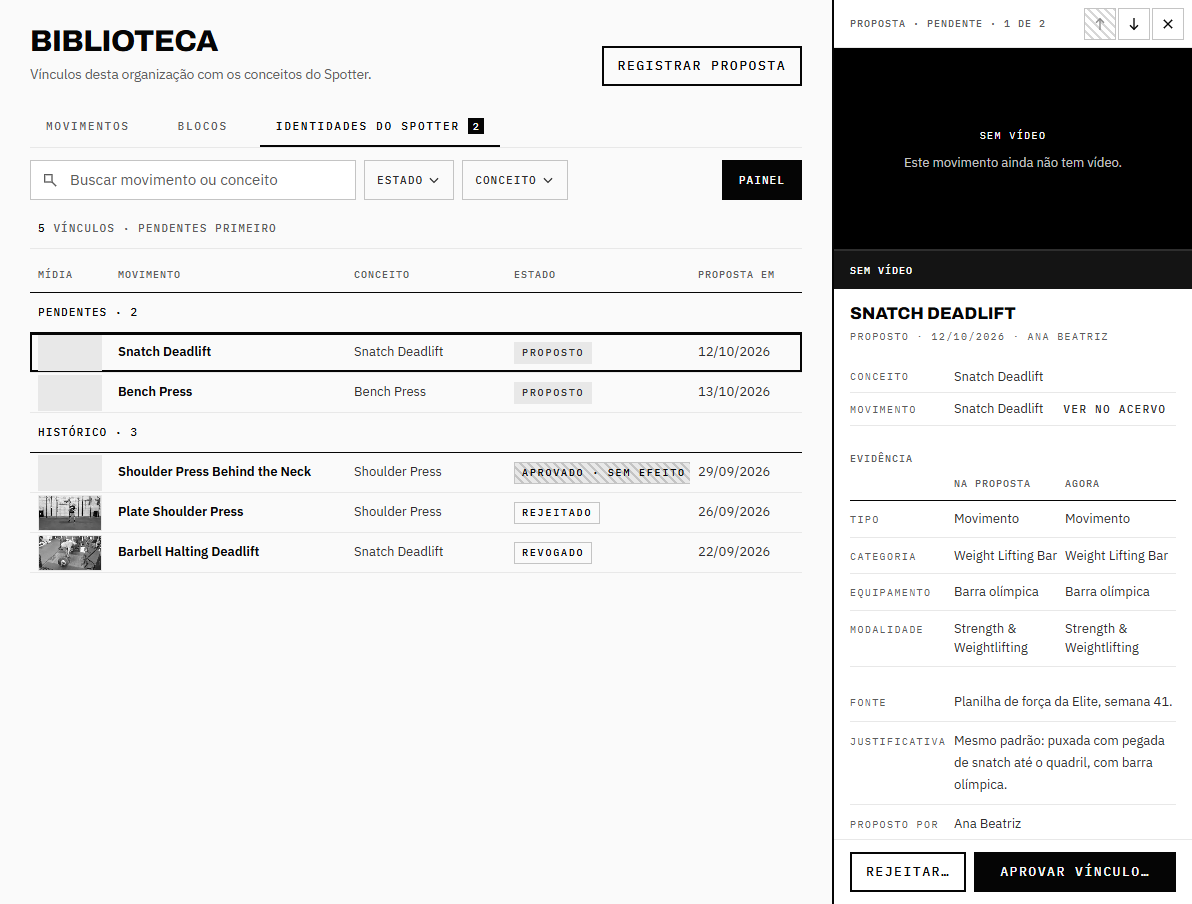
Task: Close the proposal detail panel
Action: 1168,24
